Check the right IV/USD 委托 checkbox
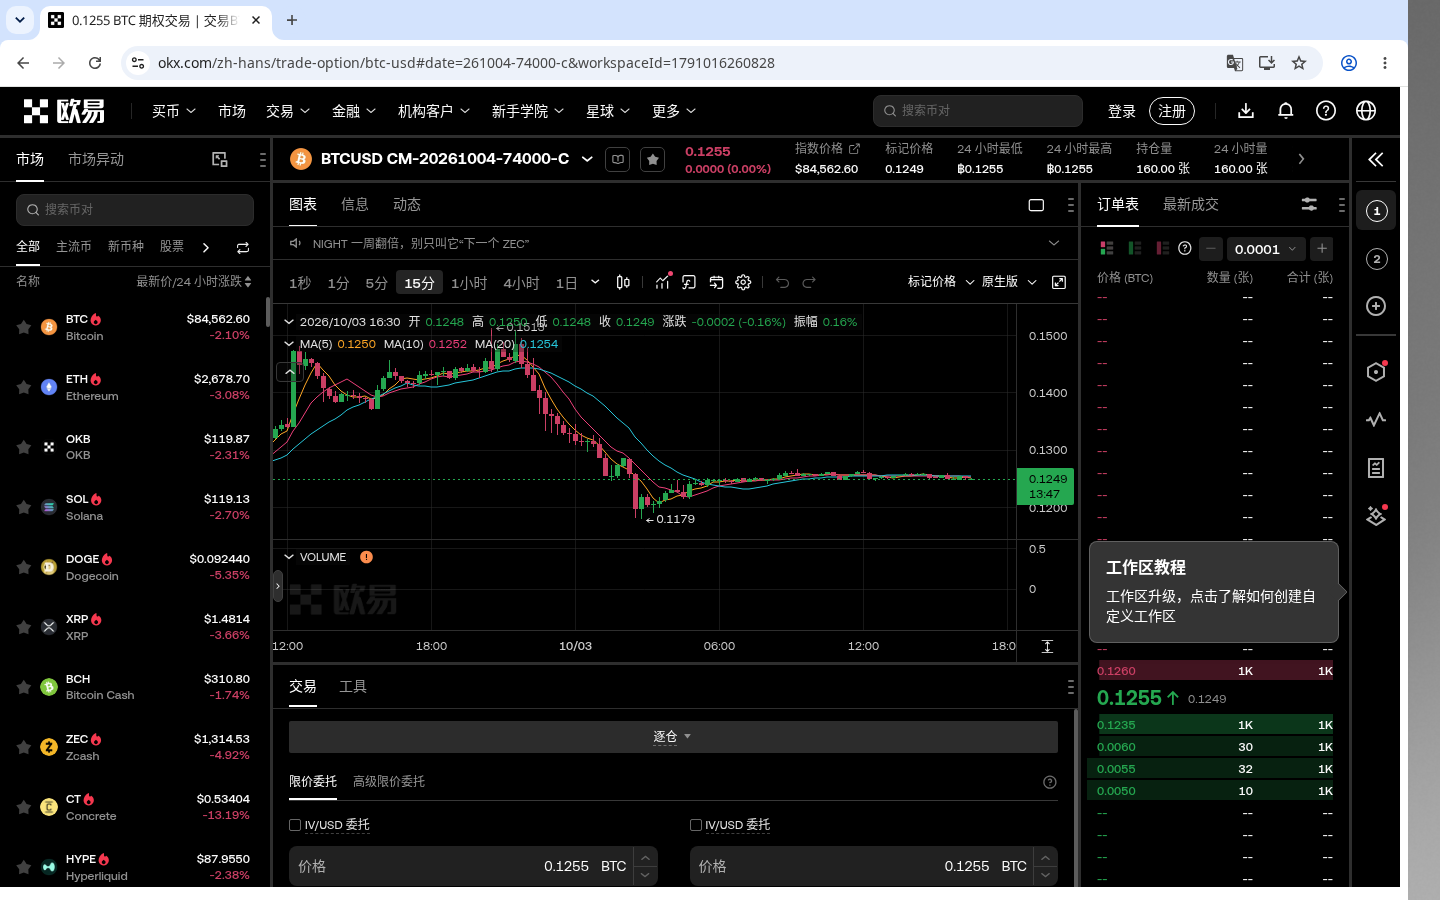 click(x=696, y=825)
